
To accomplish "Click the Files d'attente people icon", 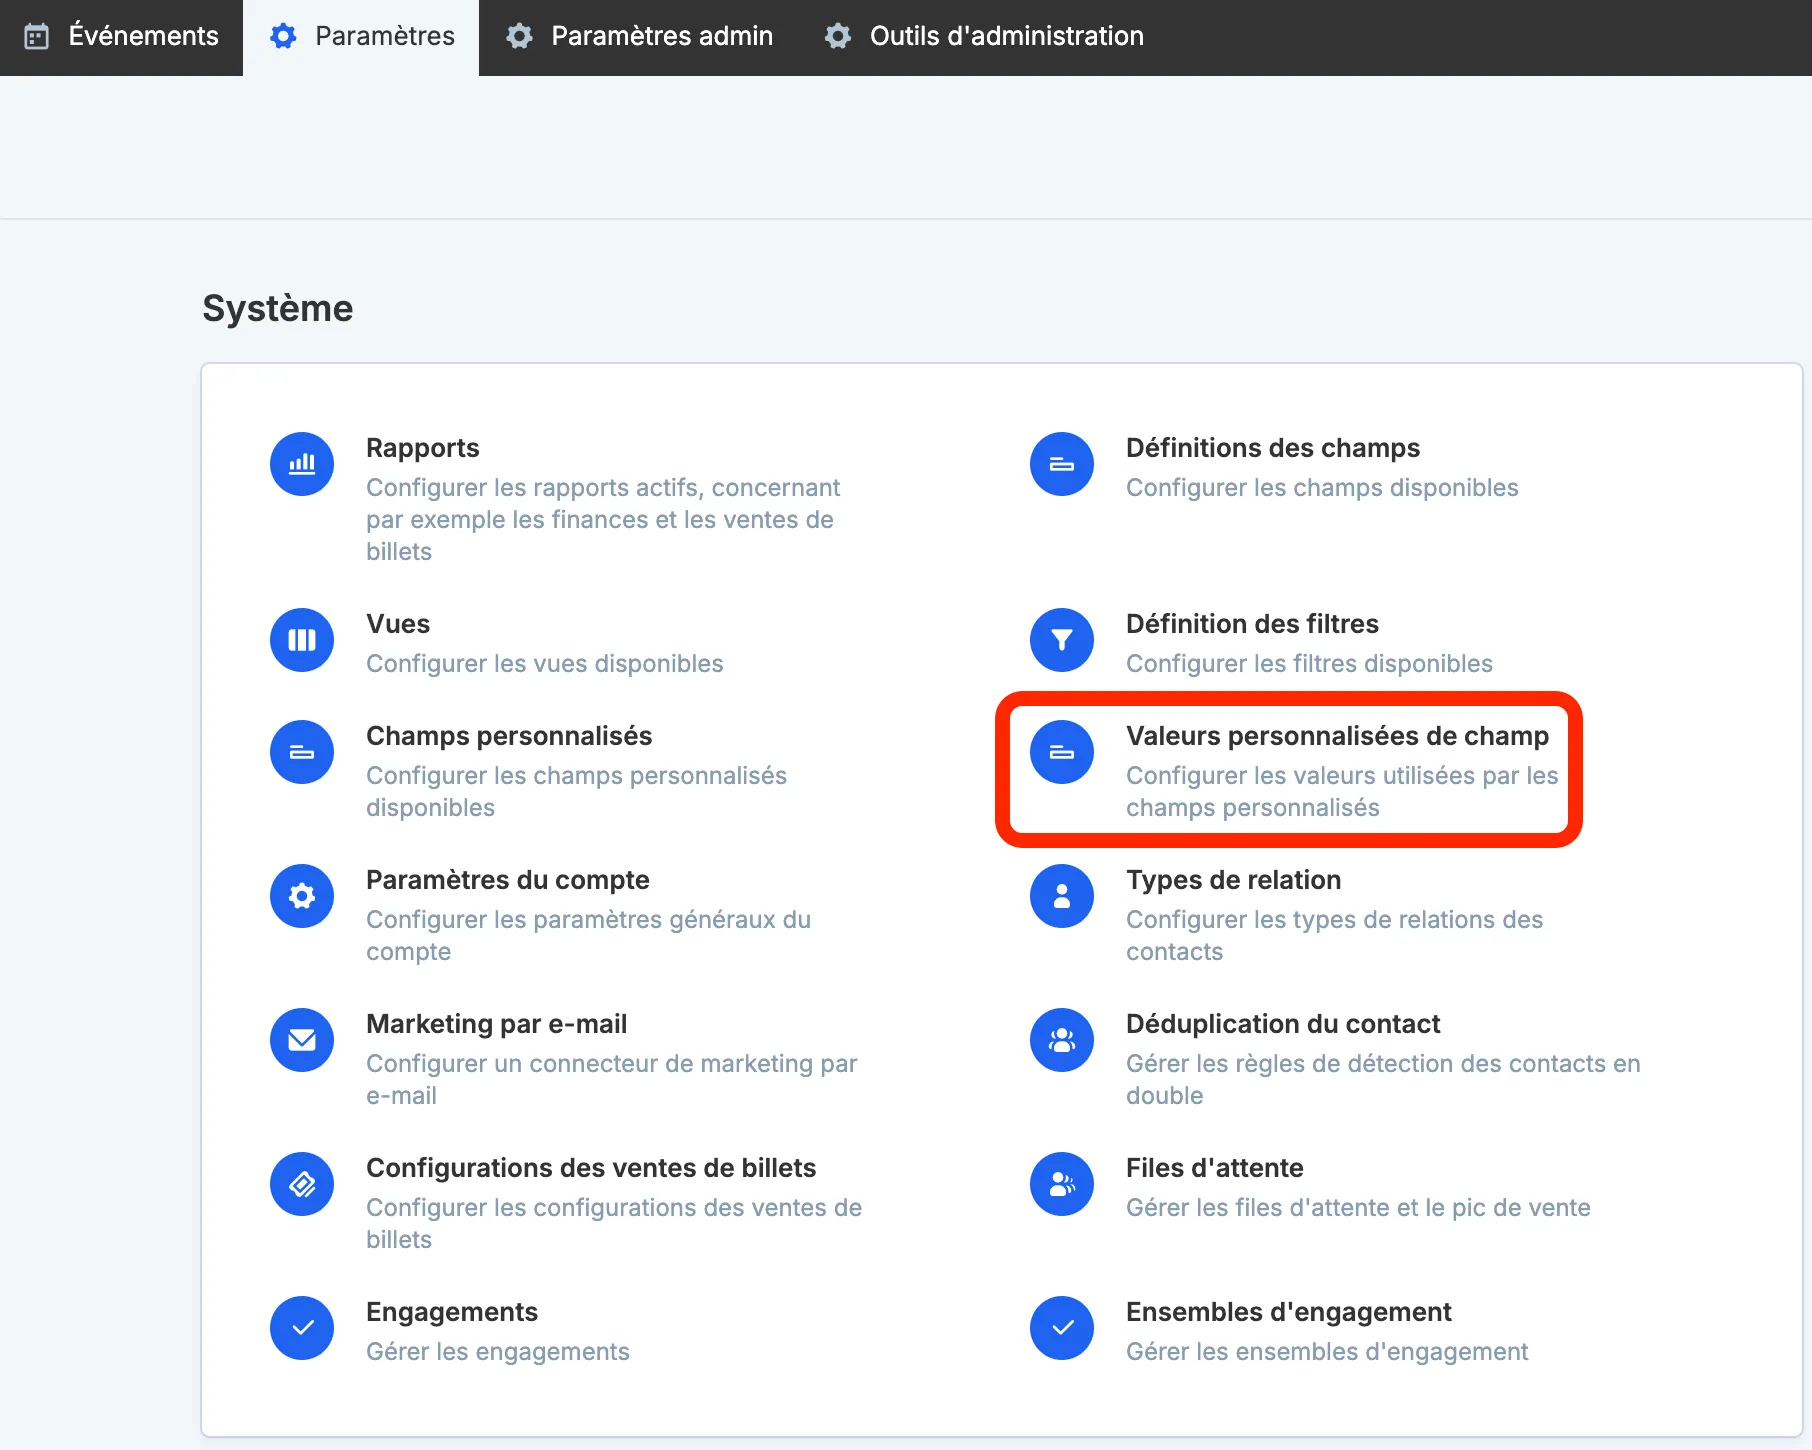I will [1062, 1184].
